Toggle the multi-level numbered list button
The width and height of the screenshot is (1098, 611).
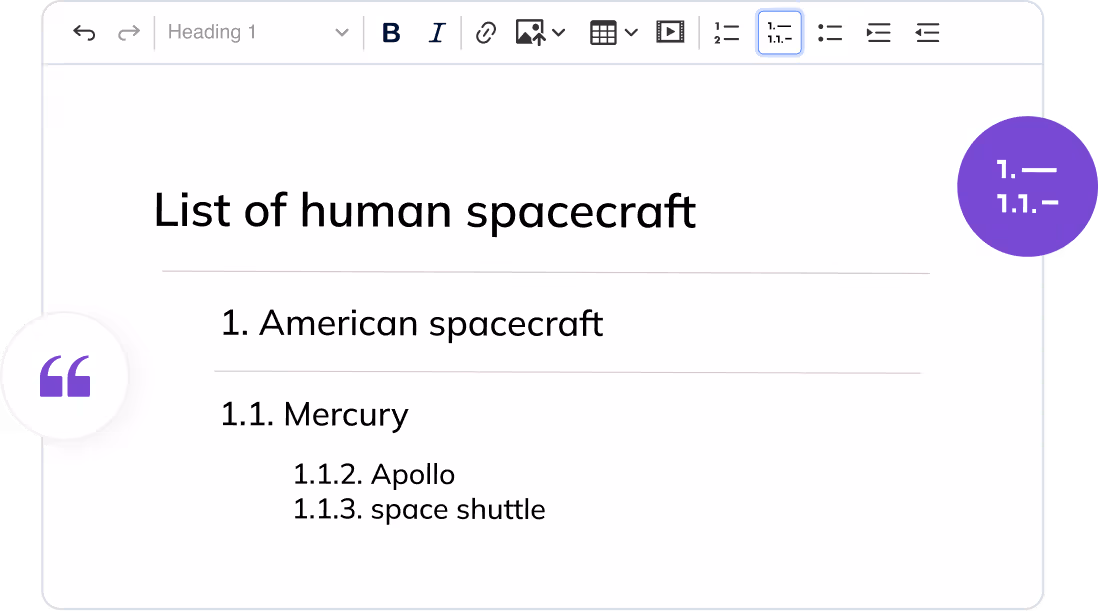779,33
